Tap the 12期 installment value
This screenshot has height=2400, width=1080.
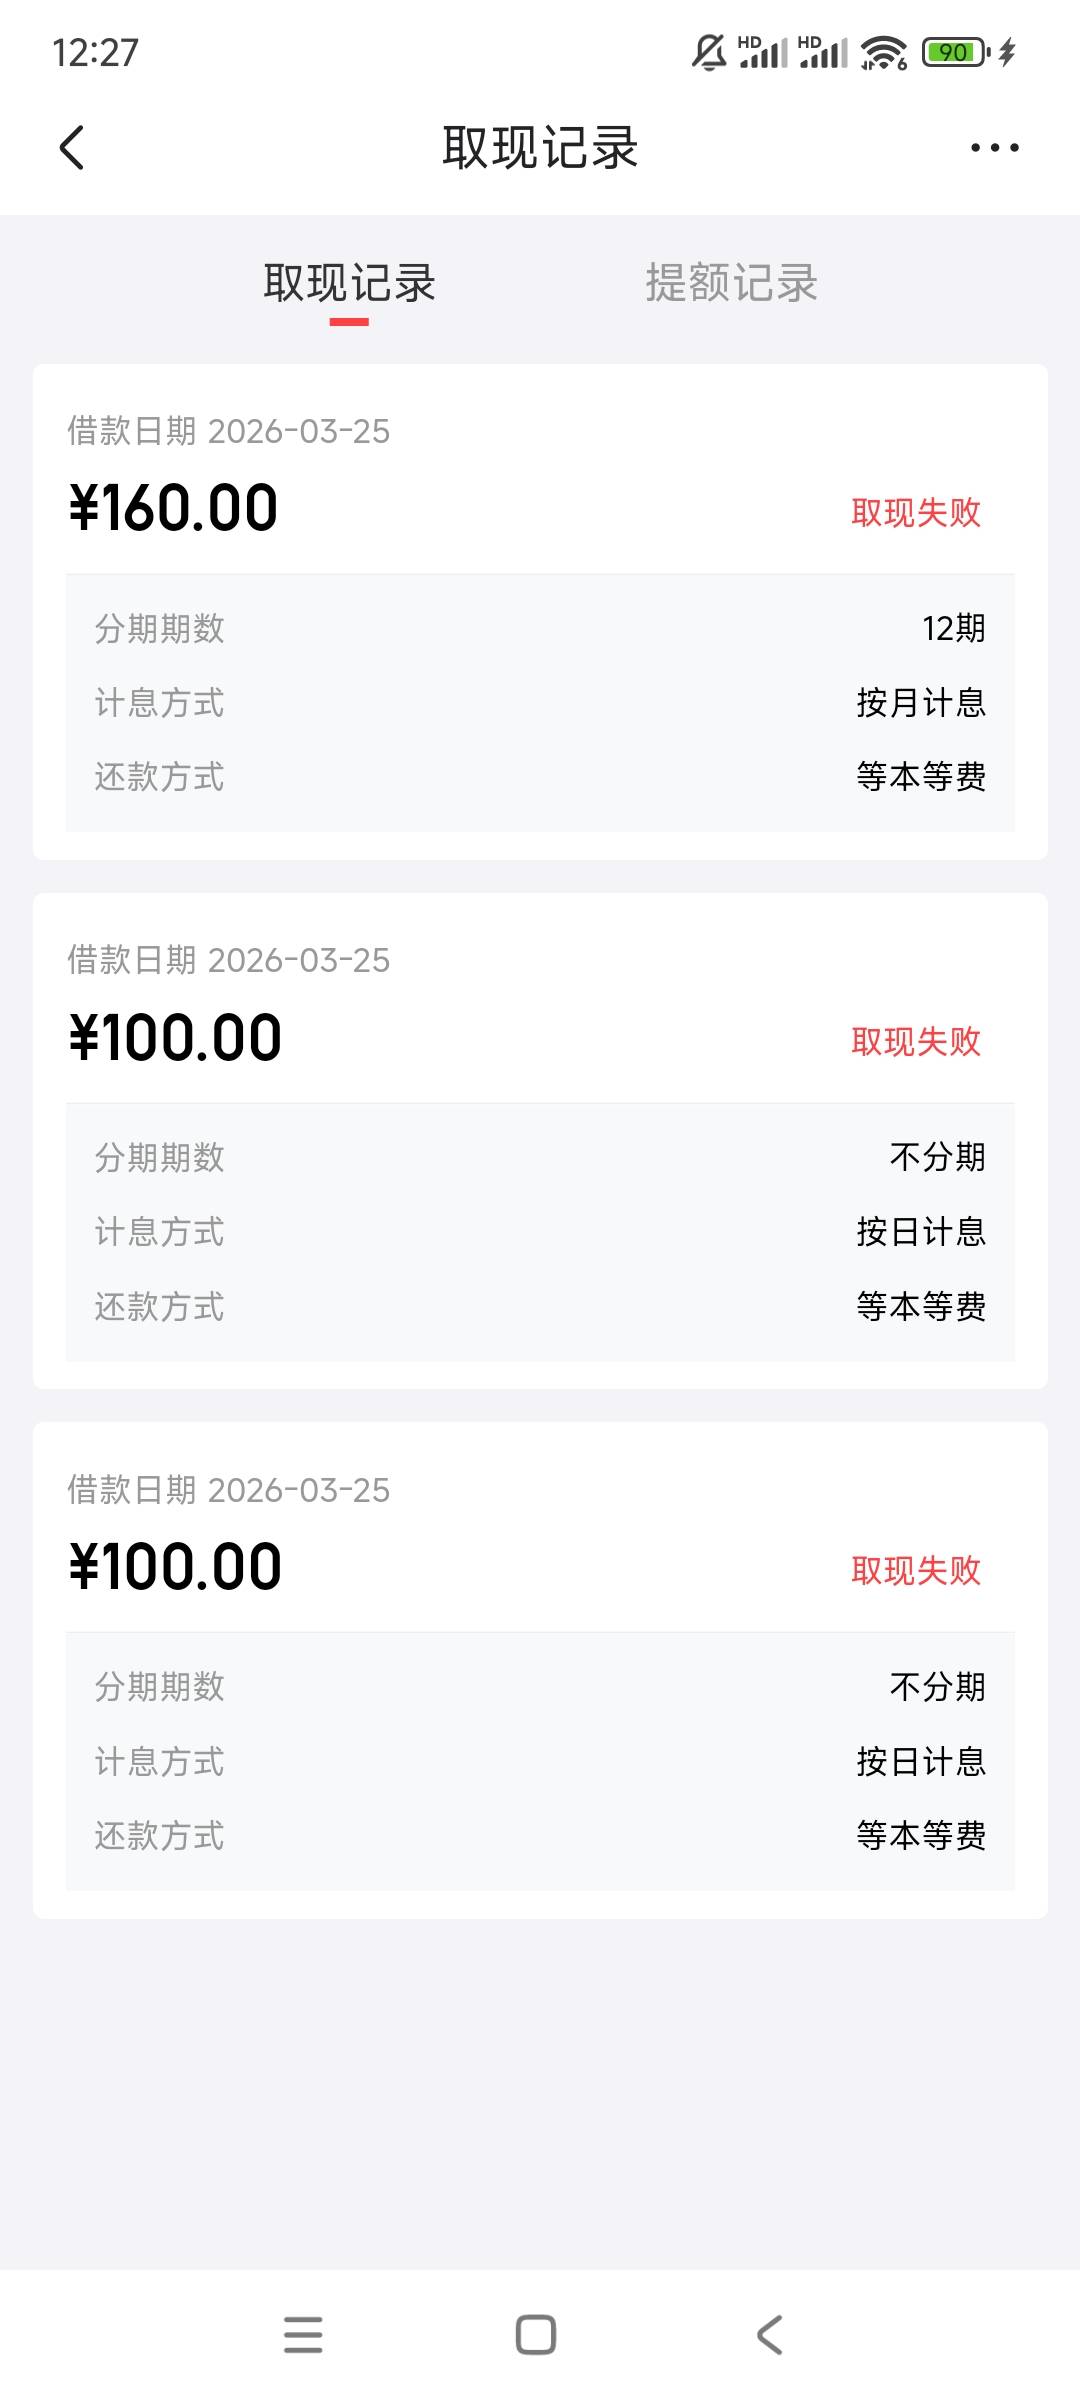tap(953, 628)
